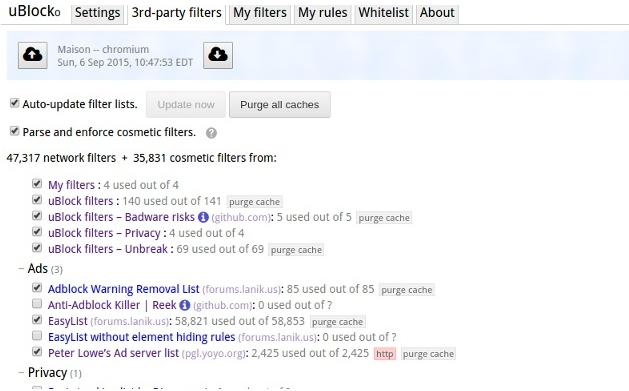Open Adblock Warning Removal List link

pos(124,289)
